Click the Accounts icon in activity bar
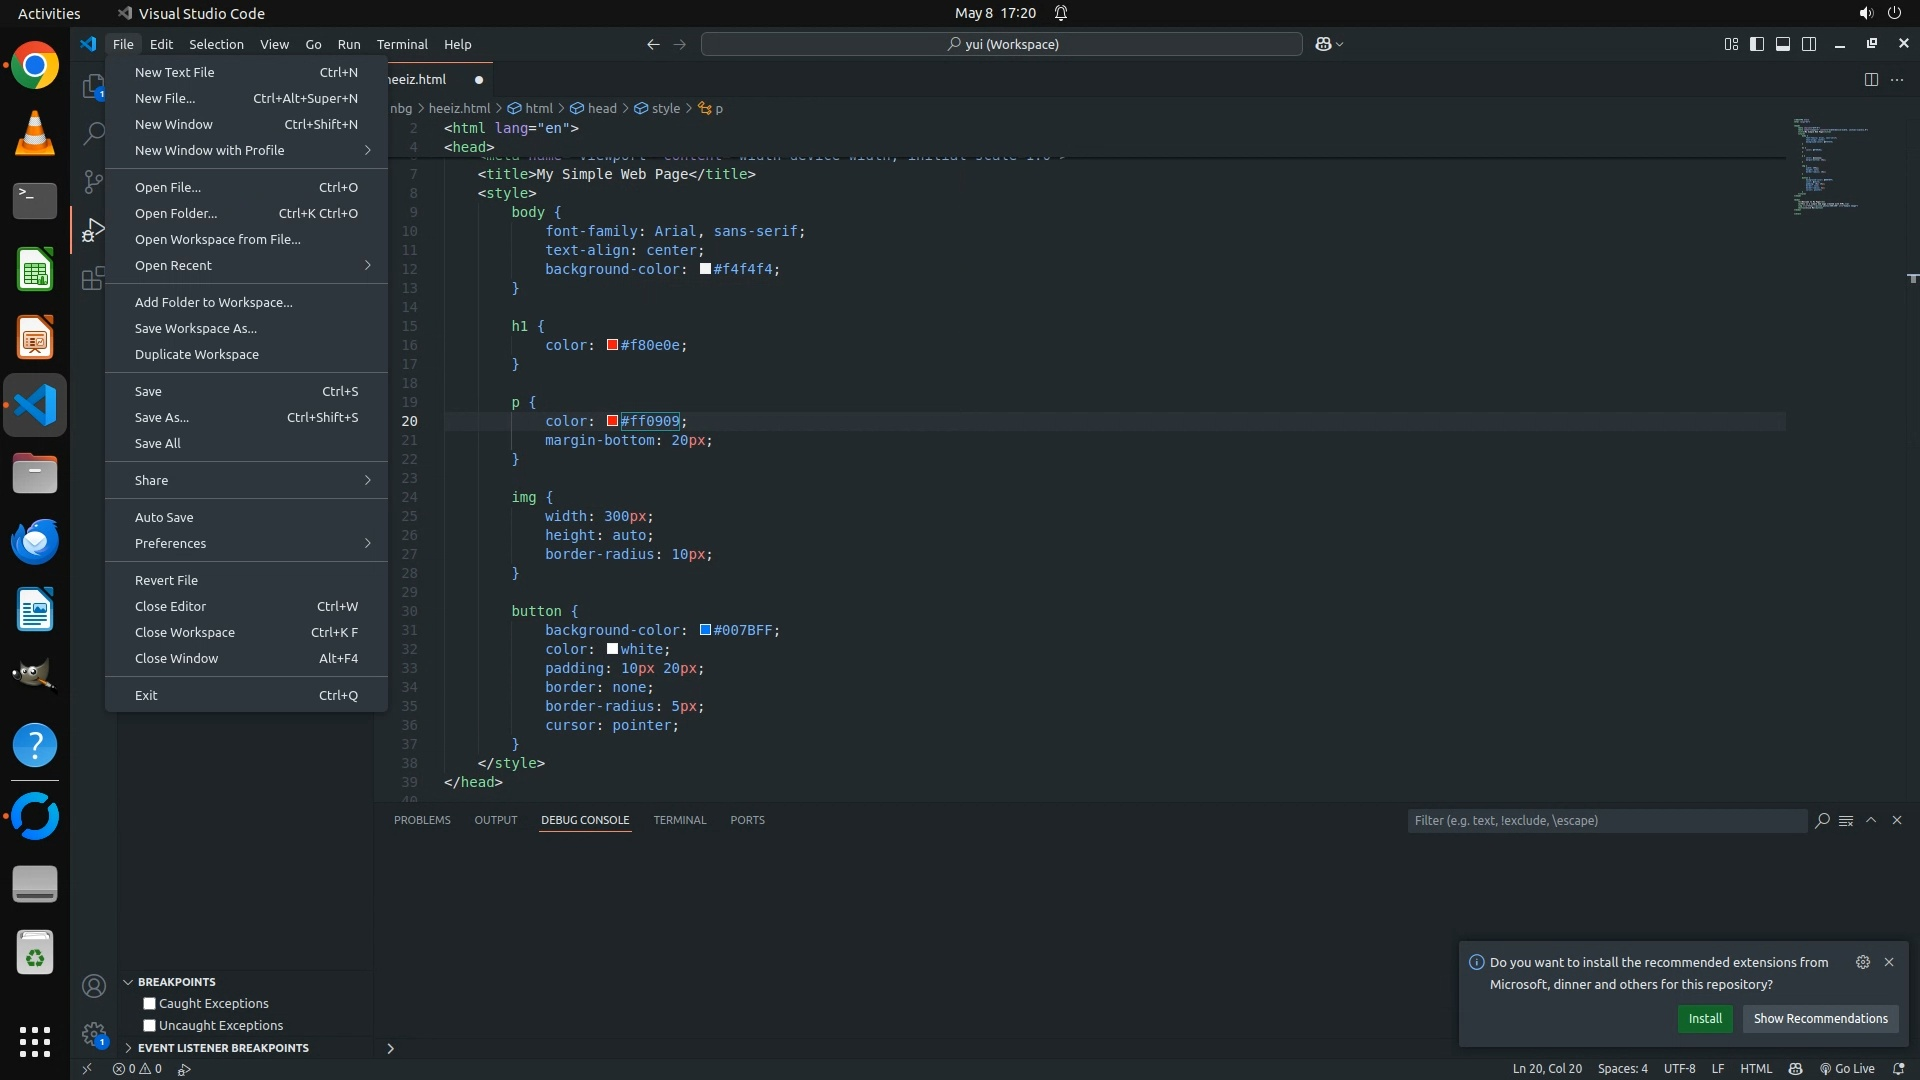 click(93, 987)
